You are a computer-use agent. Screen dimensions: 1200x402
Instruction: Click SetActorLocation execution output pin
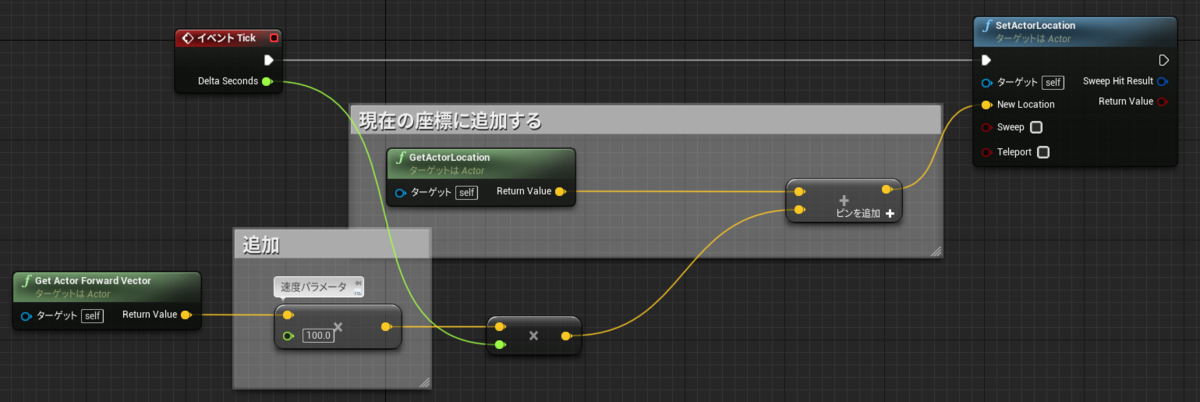[1163, 60]
